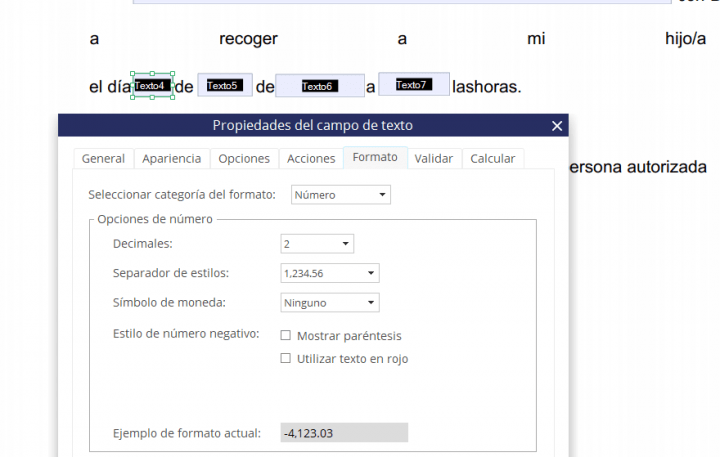This screenshot has width=720, height=457.
Task: Select the Texto4 form field
Action: point(152,85)
